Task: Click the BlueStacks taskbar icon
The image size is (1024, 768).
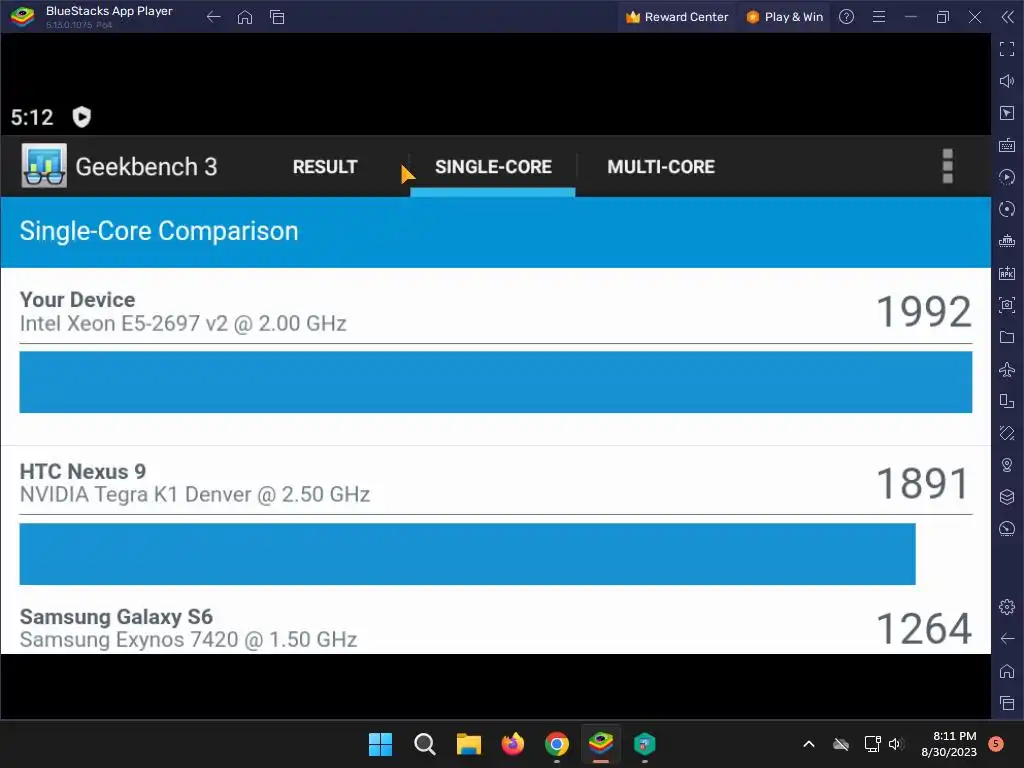Action: [x=601, y=744]
